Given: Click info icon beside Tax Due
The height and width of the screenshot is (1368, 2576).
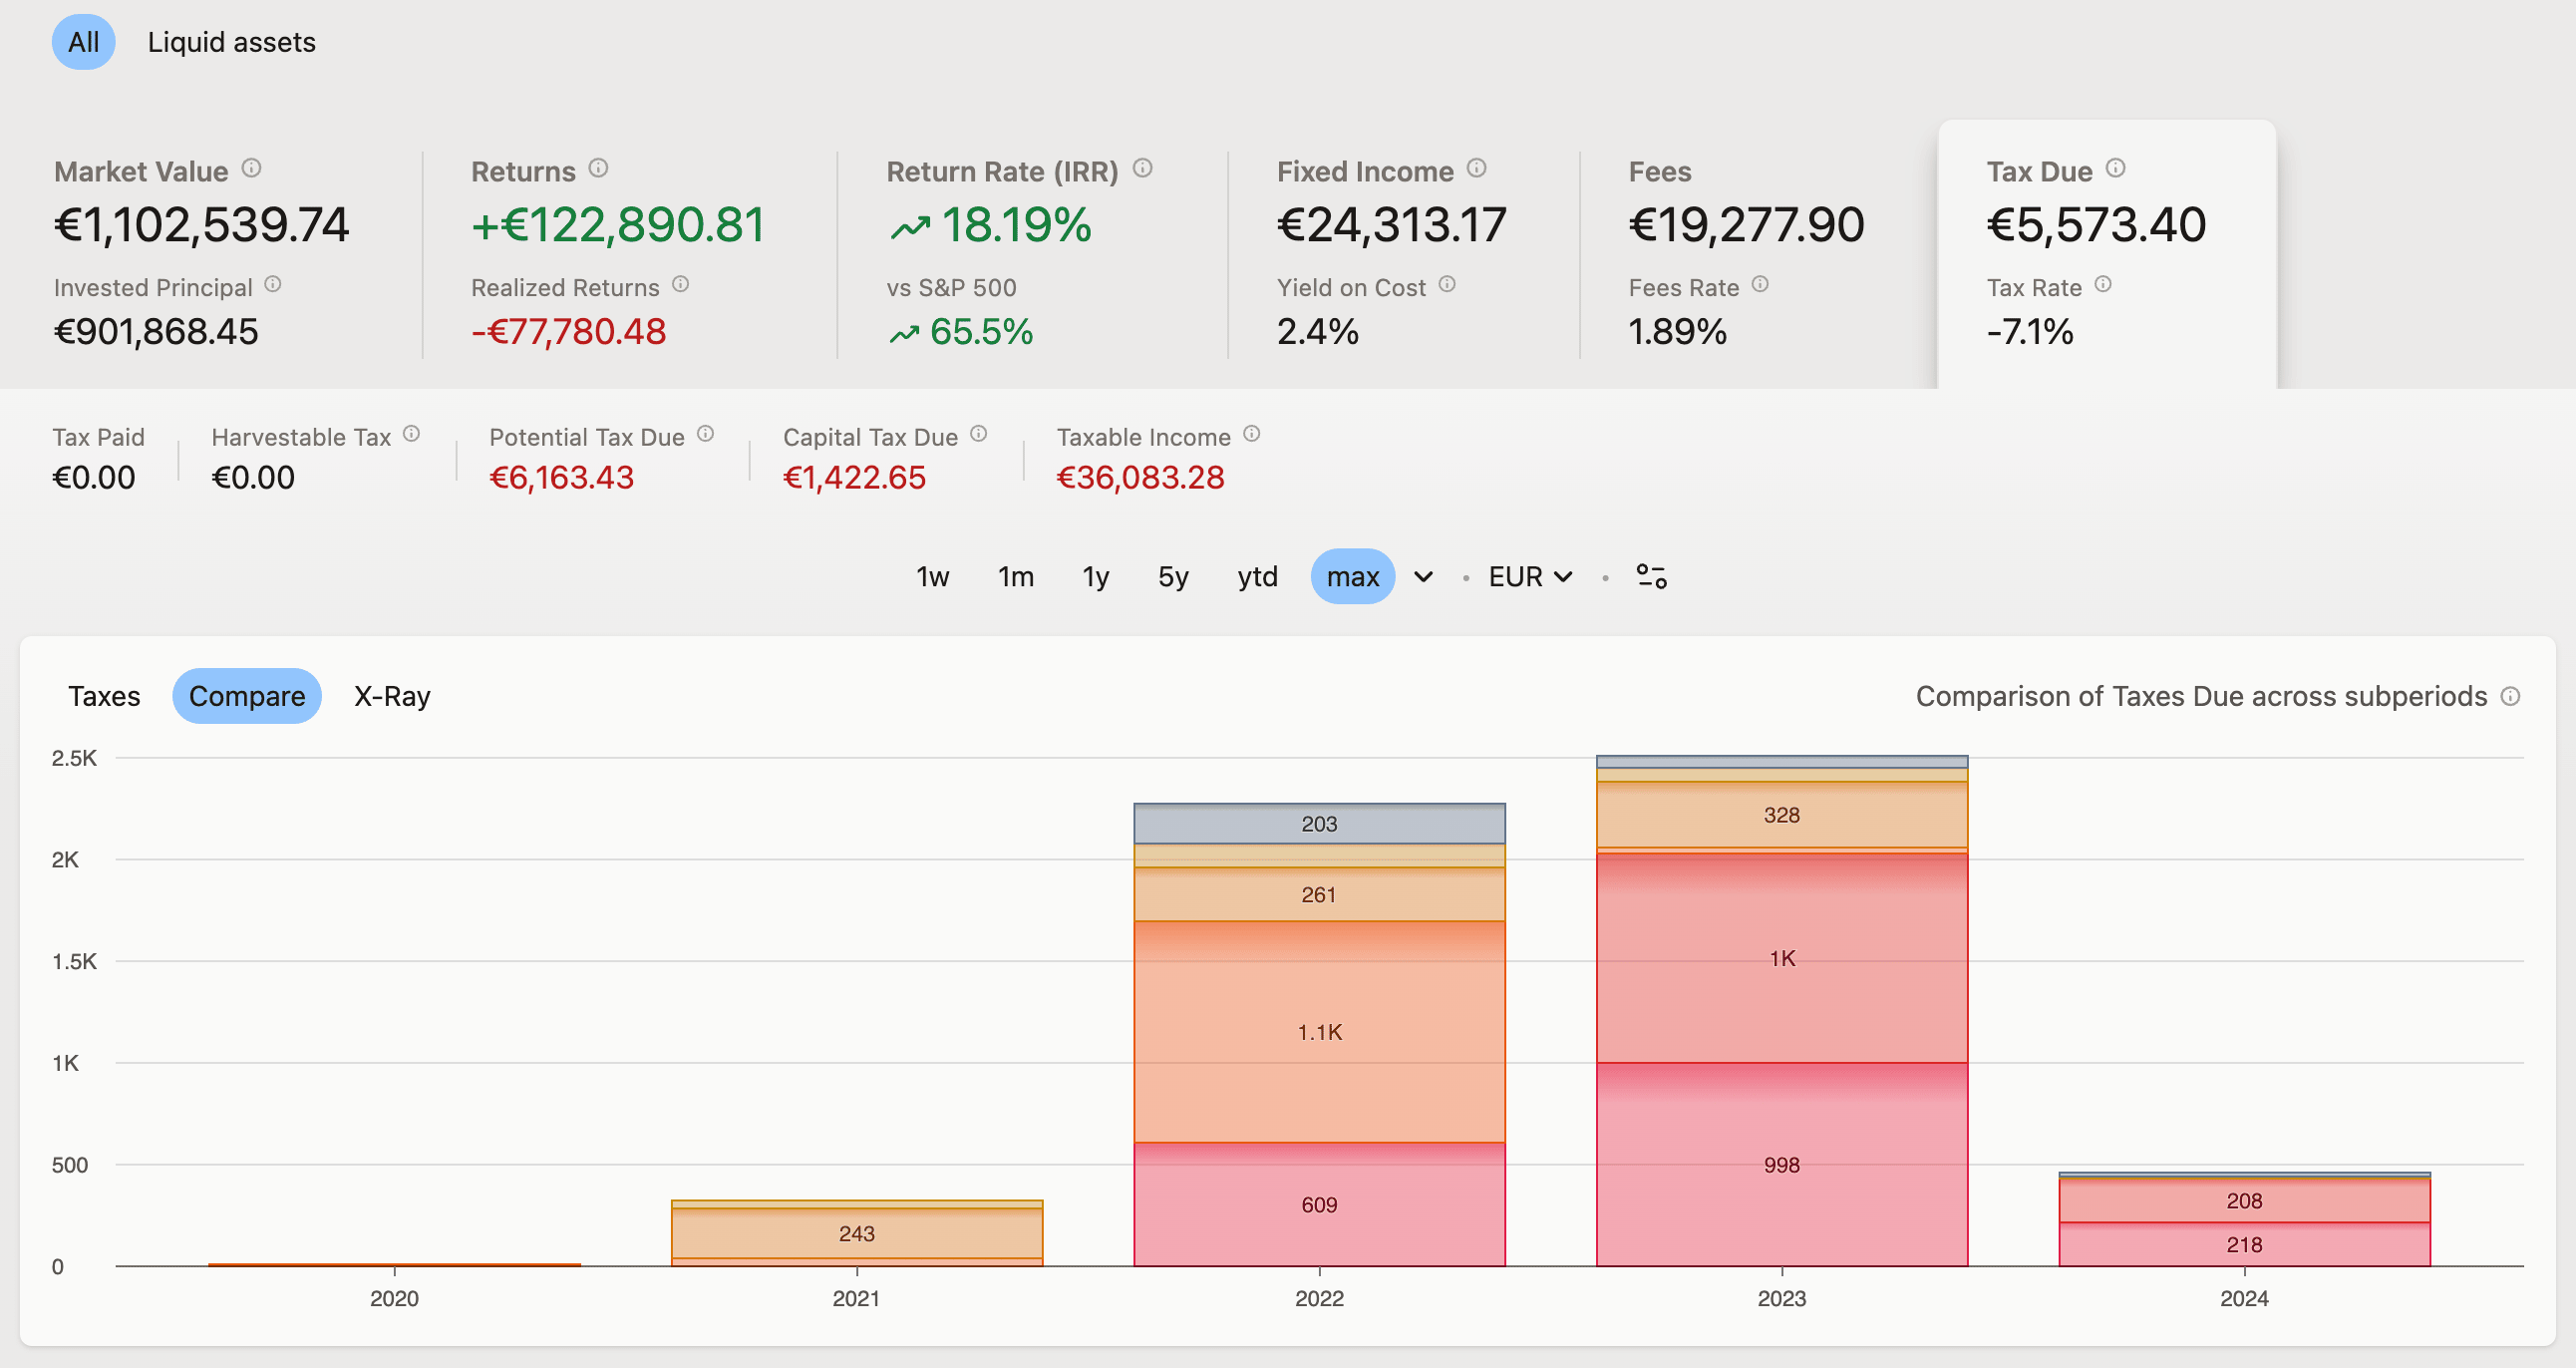Looking at the screenshot, I should (x=2116, y=168).
